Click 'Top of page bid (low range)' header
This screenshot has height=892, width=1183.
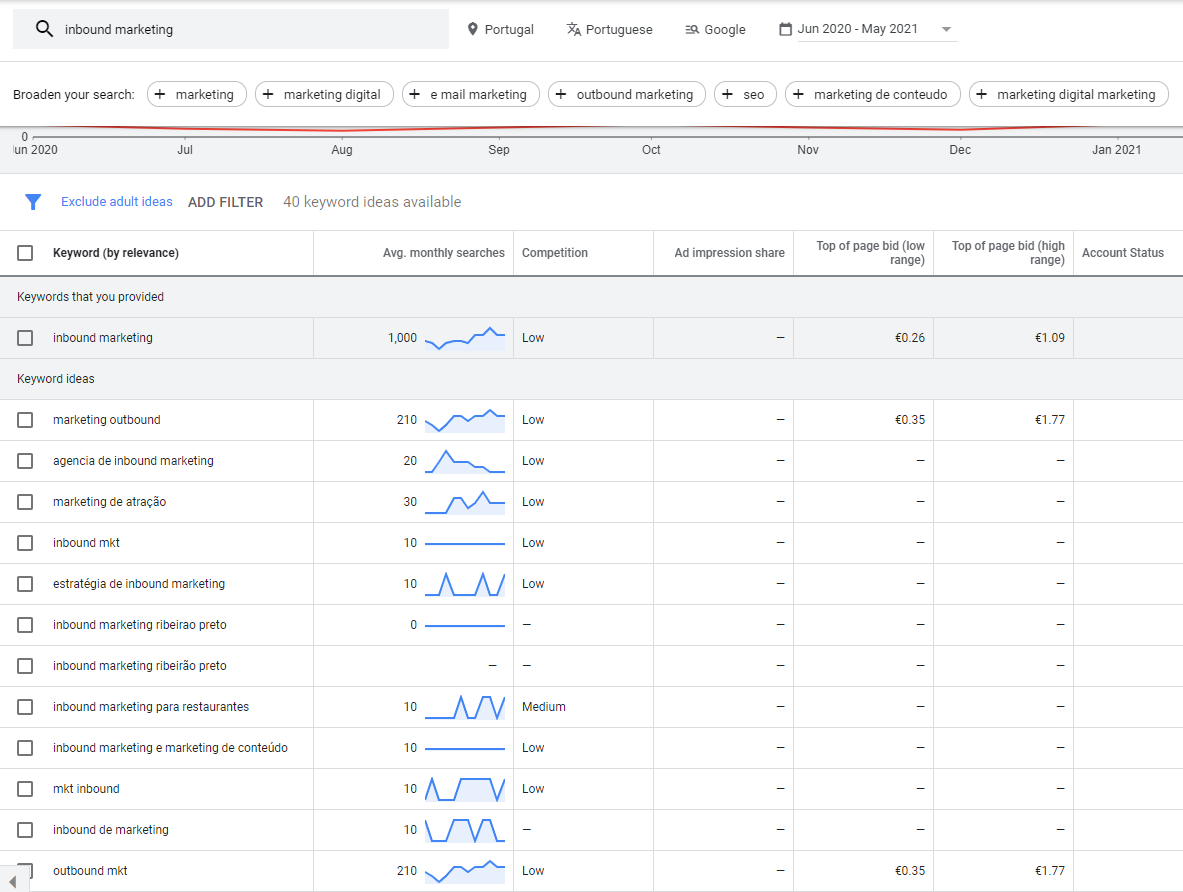[x=870, y=253]
